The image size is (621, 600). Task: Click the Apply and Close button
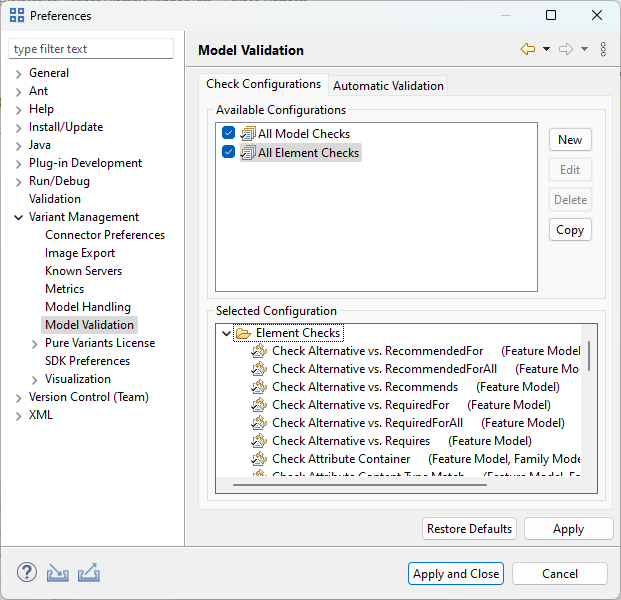click(x=456, y=574)
